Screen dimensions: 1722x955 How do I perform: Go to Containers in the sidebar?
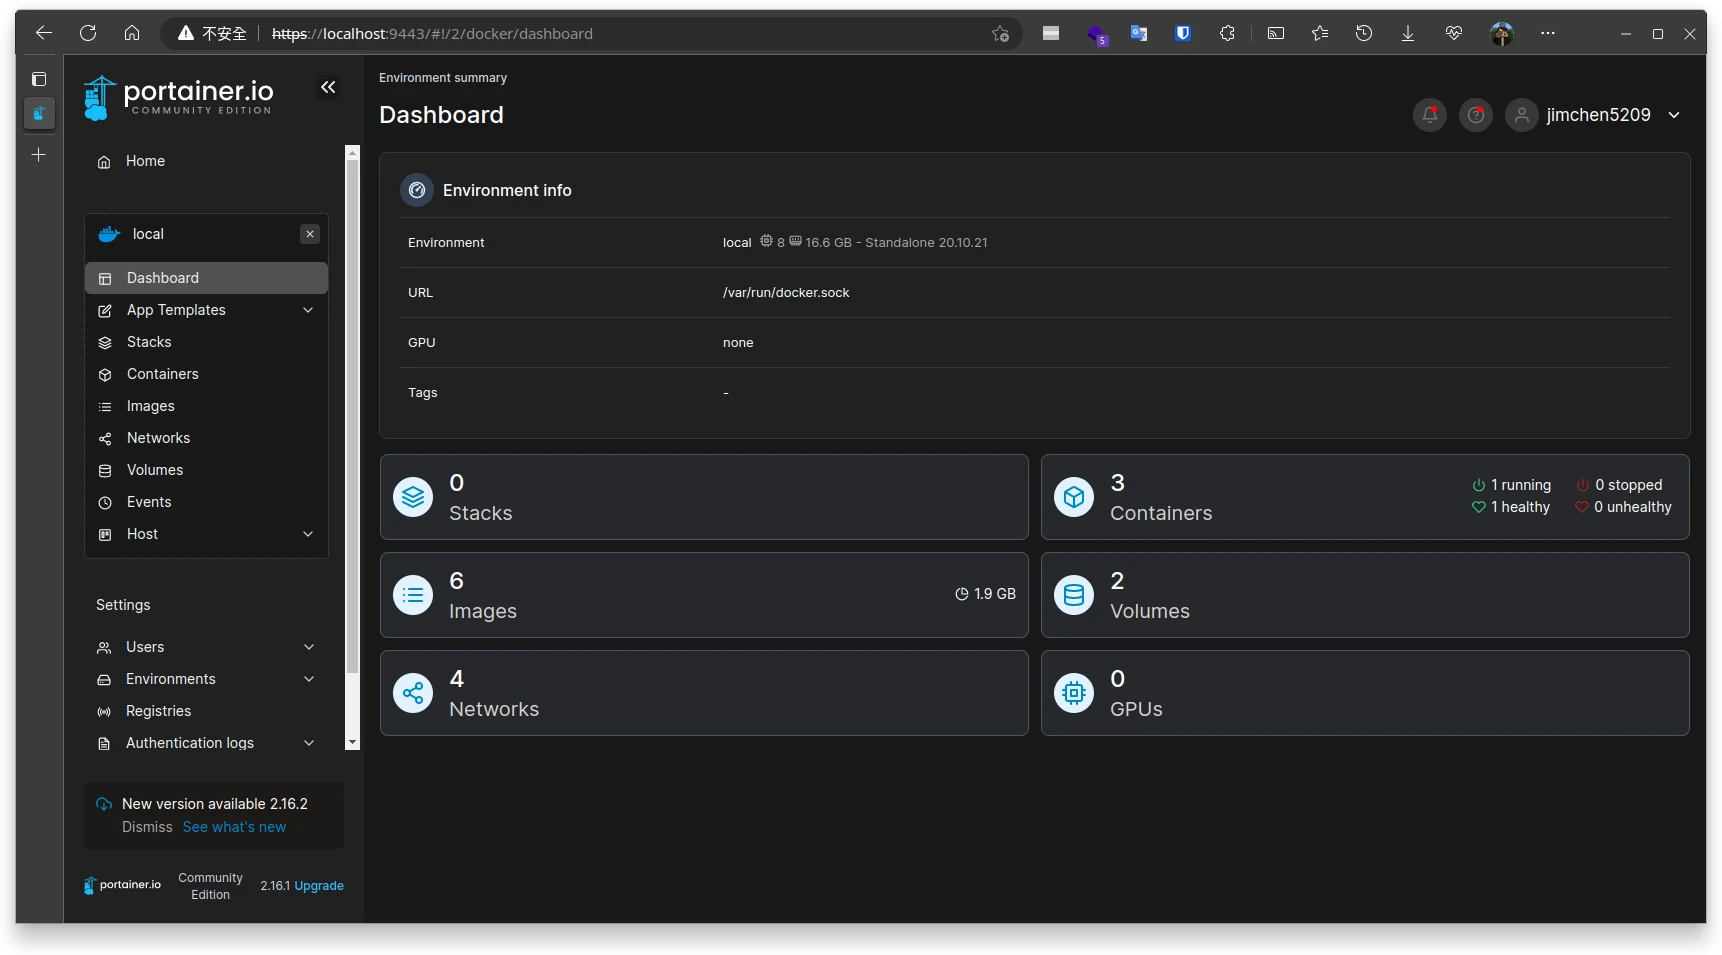click(162, 374)
